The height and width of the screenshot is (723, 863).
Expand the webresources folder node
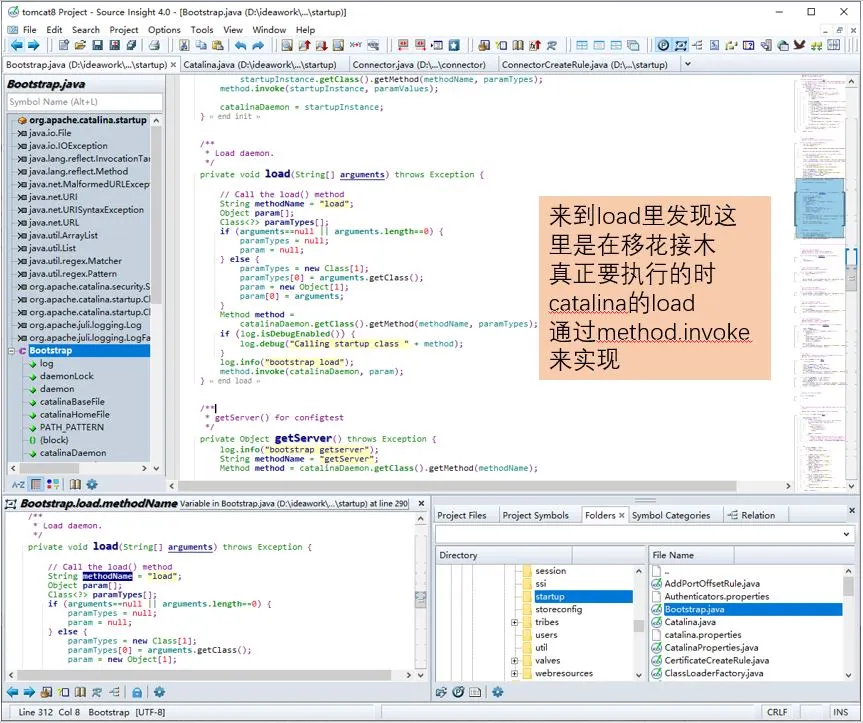514,673
